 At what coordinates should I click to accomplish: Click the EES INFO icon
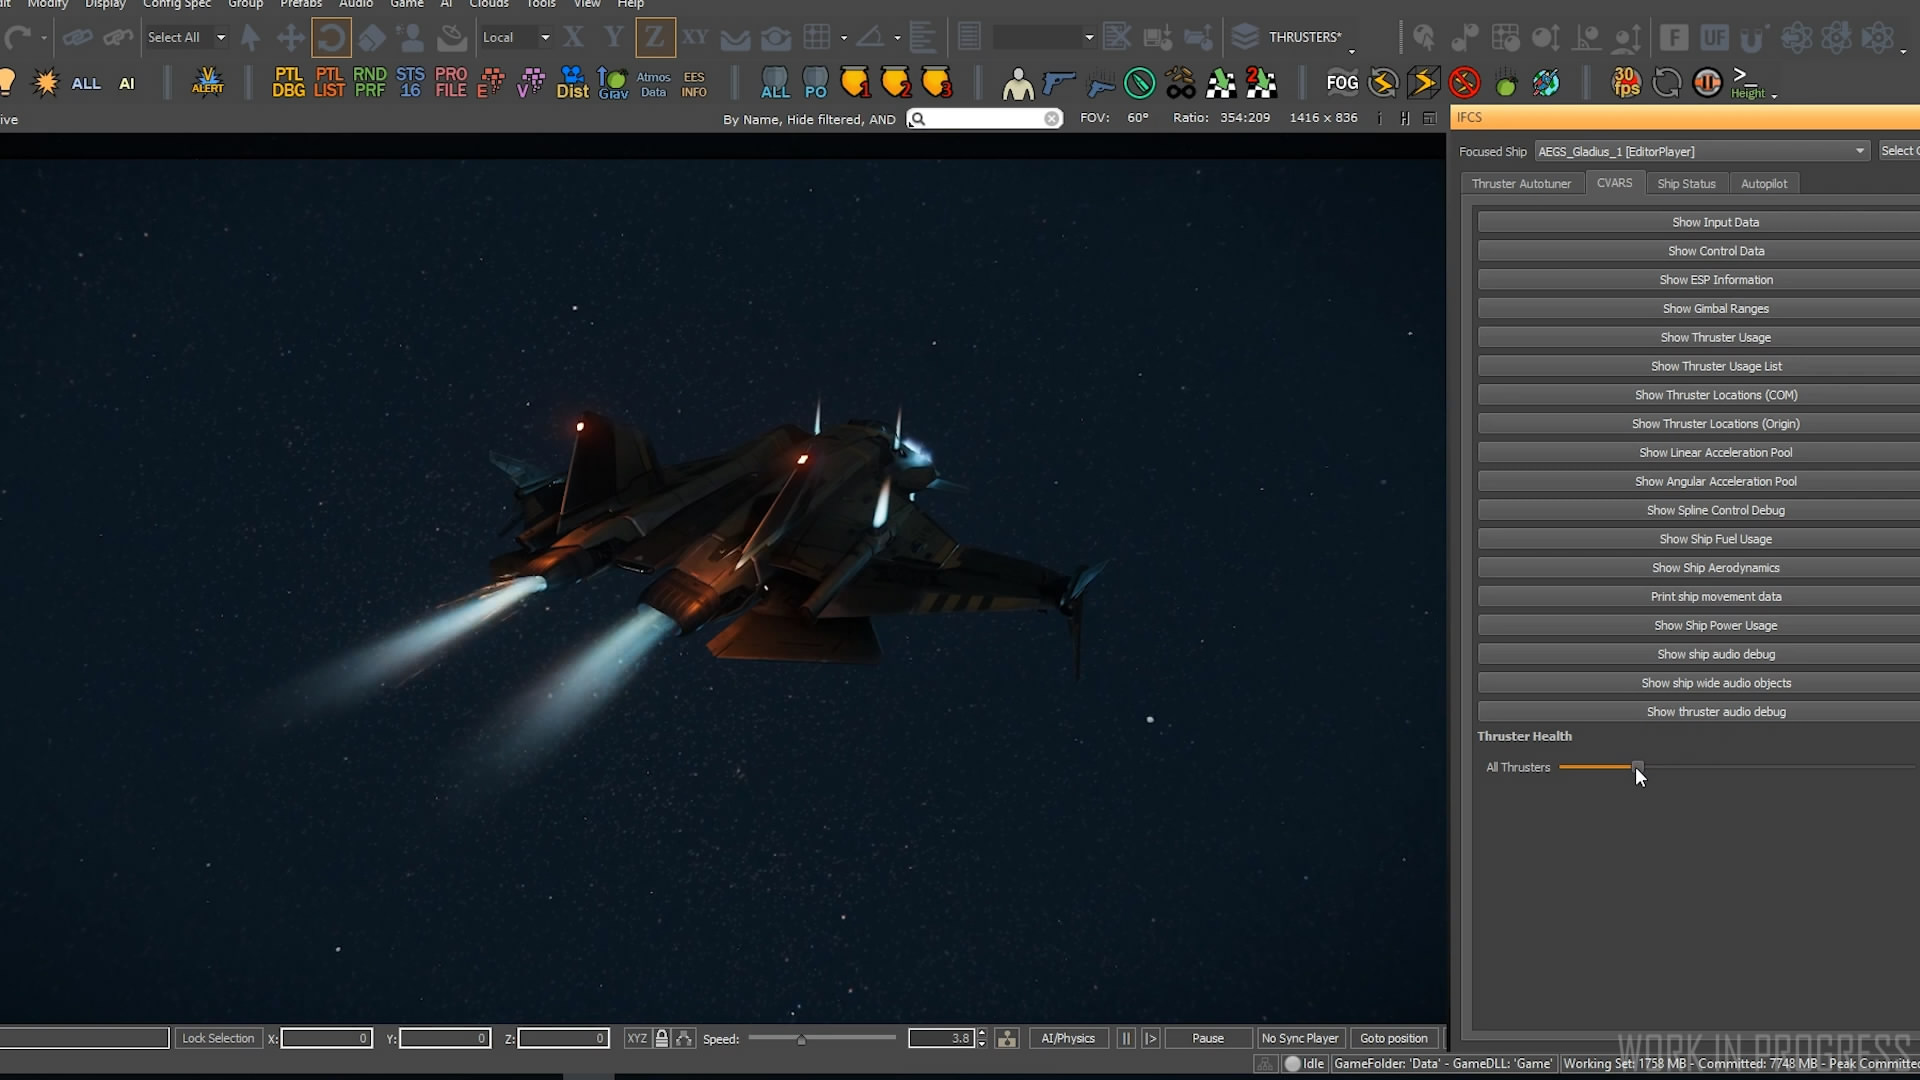(694, 84)
